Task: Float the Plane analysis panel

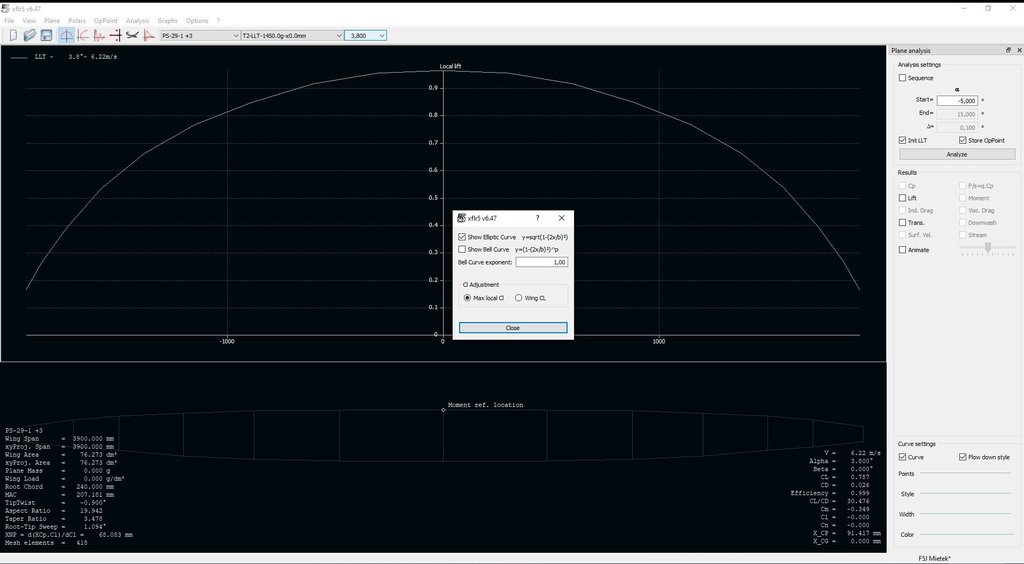Action: (1007, 50)
